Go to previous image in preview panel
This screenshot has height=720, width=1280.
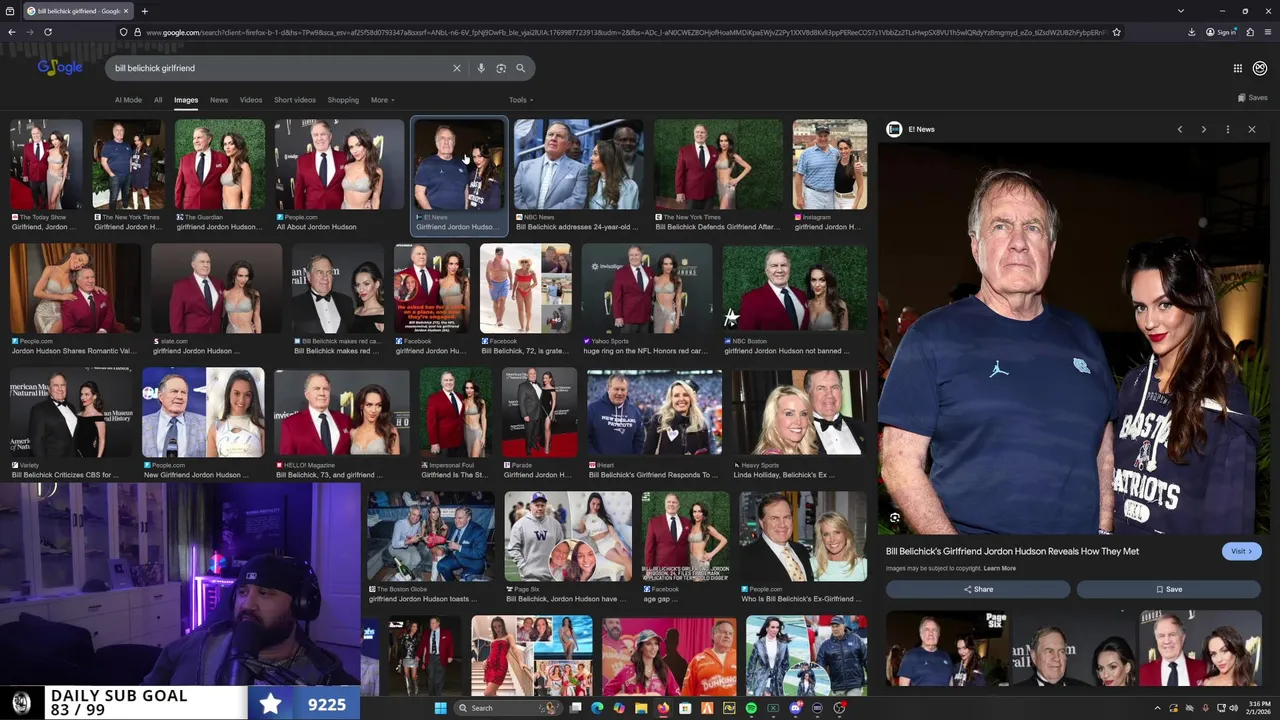pos(1180,129)
